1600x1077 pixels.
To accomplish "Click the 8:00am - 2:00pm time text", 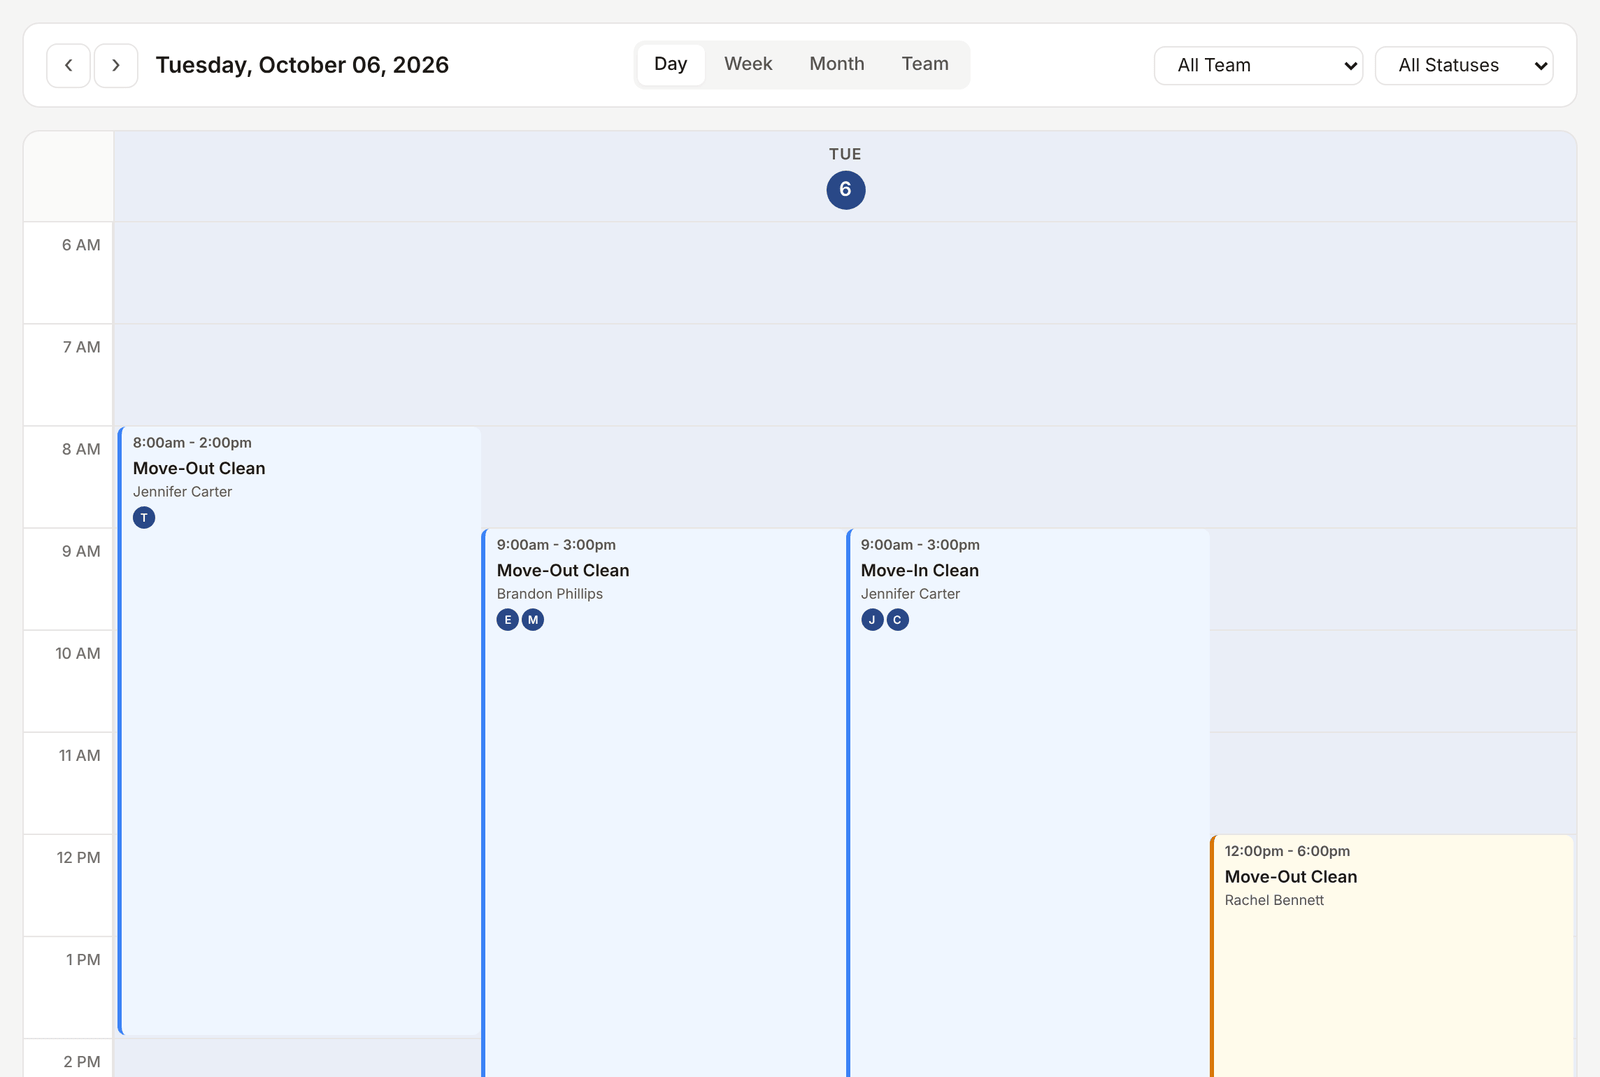I will (192, 443).
